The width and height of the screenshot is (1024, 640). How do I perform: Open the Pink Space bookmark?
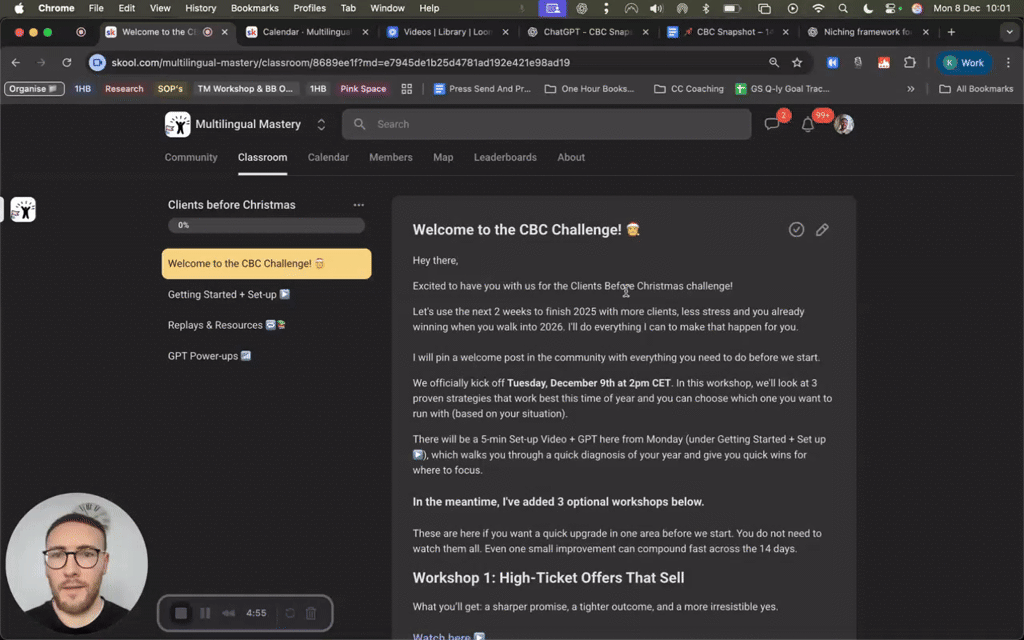(363, 89)
